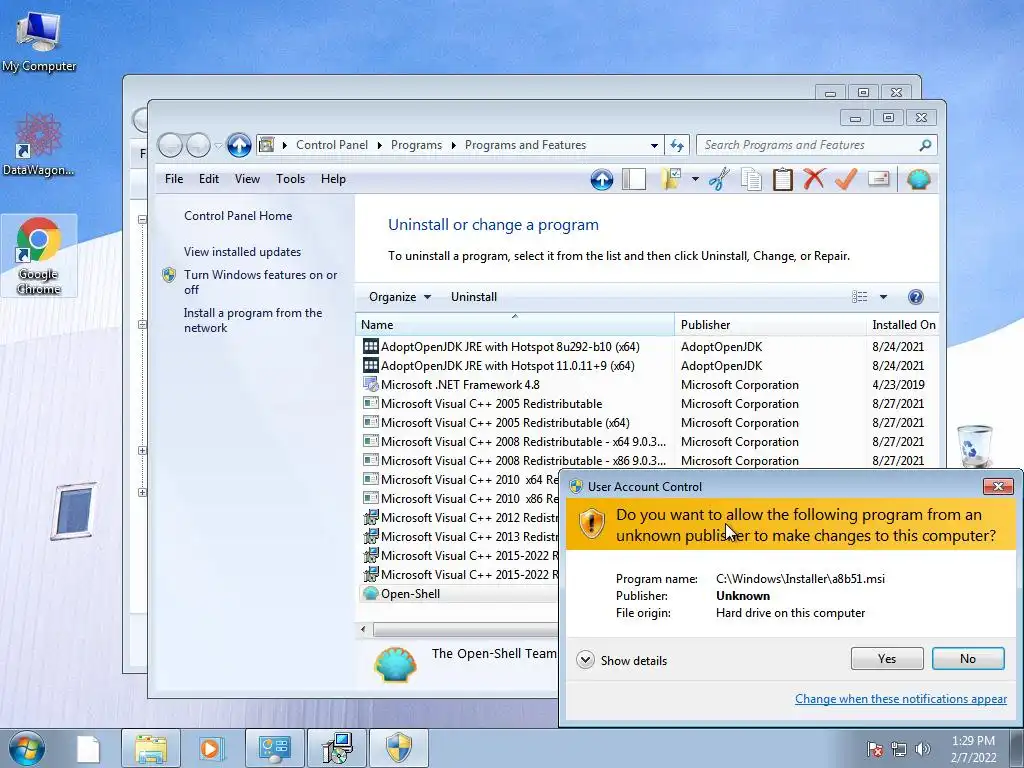The height and width of the screenshot is (768, 1024).
Task: Select Microsoft Visual C++ 2005 Redistributable (x64)
Action: pos(505,423)
